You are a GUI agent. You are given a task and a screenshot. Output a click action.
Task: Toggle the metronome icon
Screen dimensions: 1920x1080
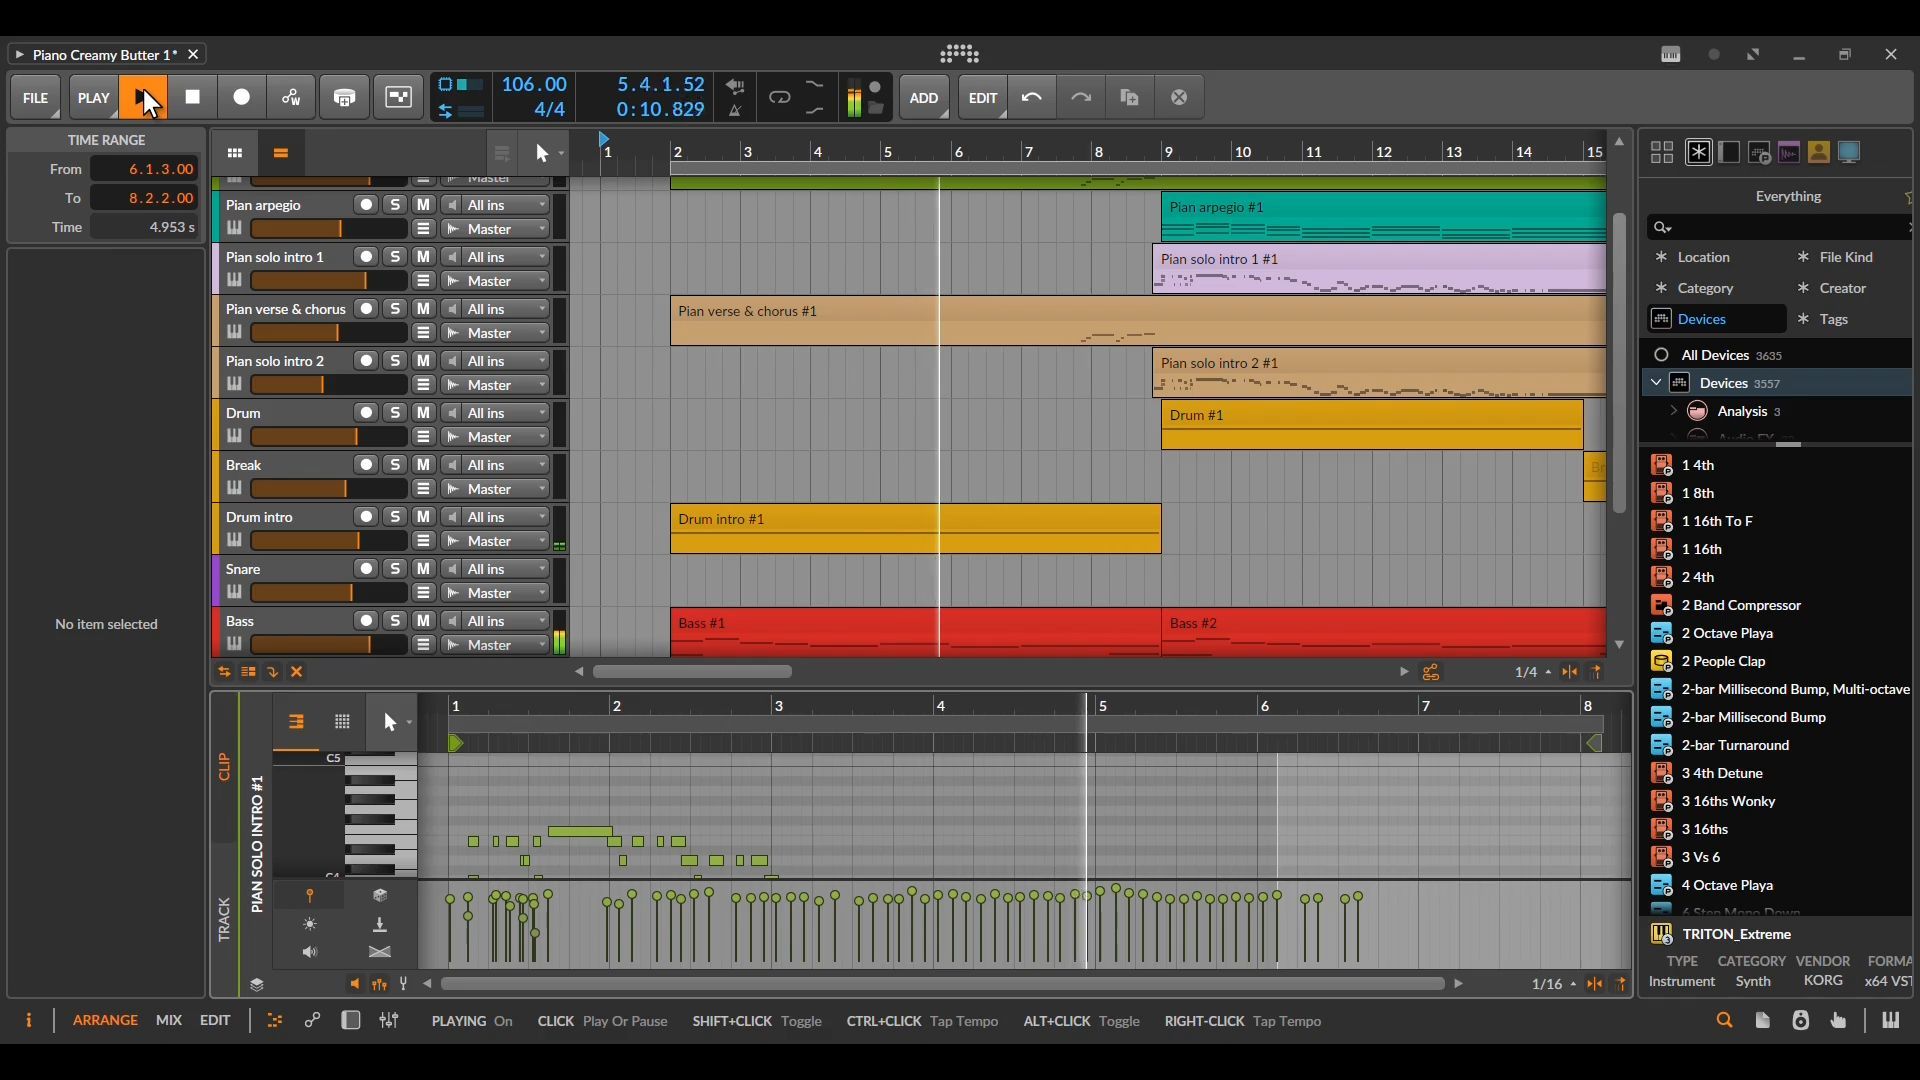tap(735, 110)
